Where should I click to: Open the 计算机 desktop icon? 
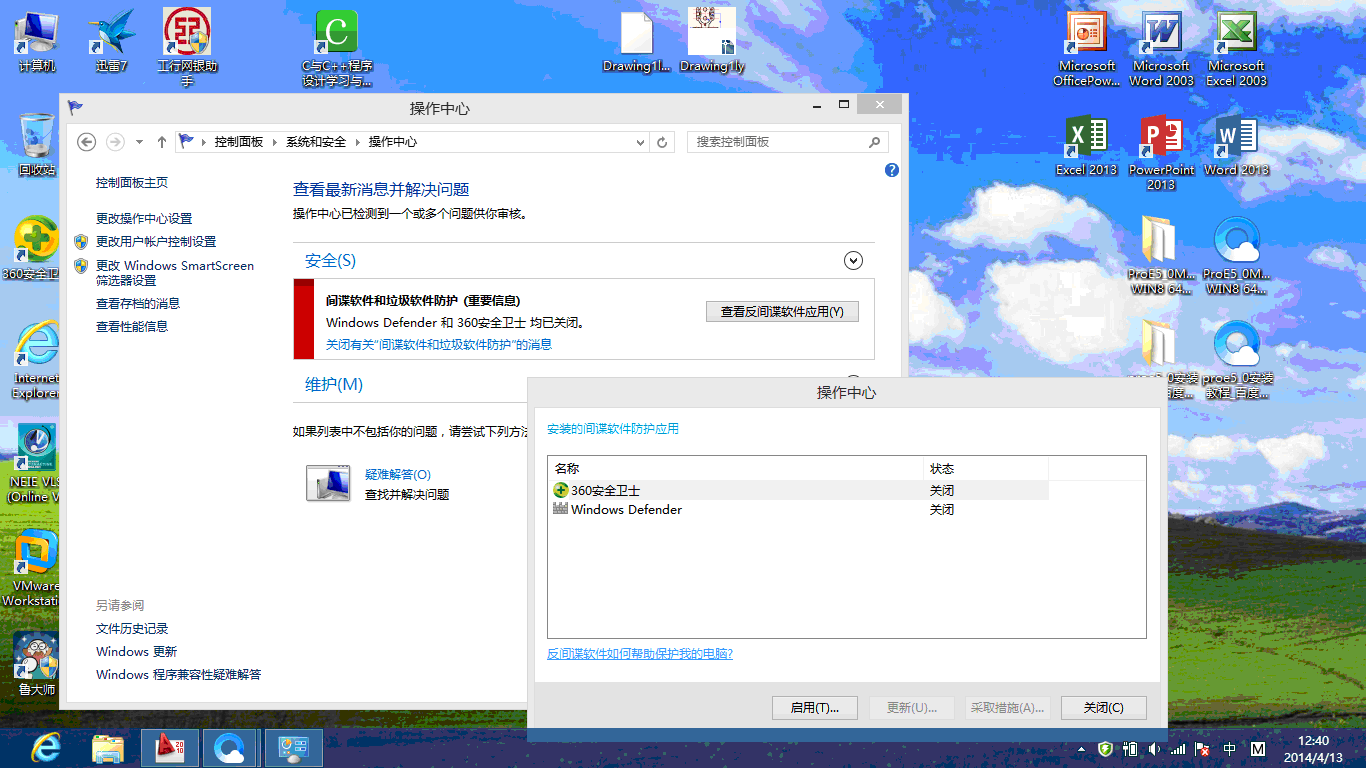click(x=37, y=40)
